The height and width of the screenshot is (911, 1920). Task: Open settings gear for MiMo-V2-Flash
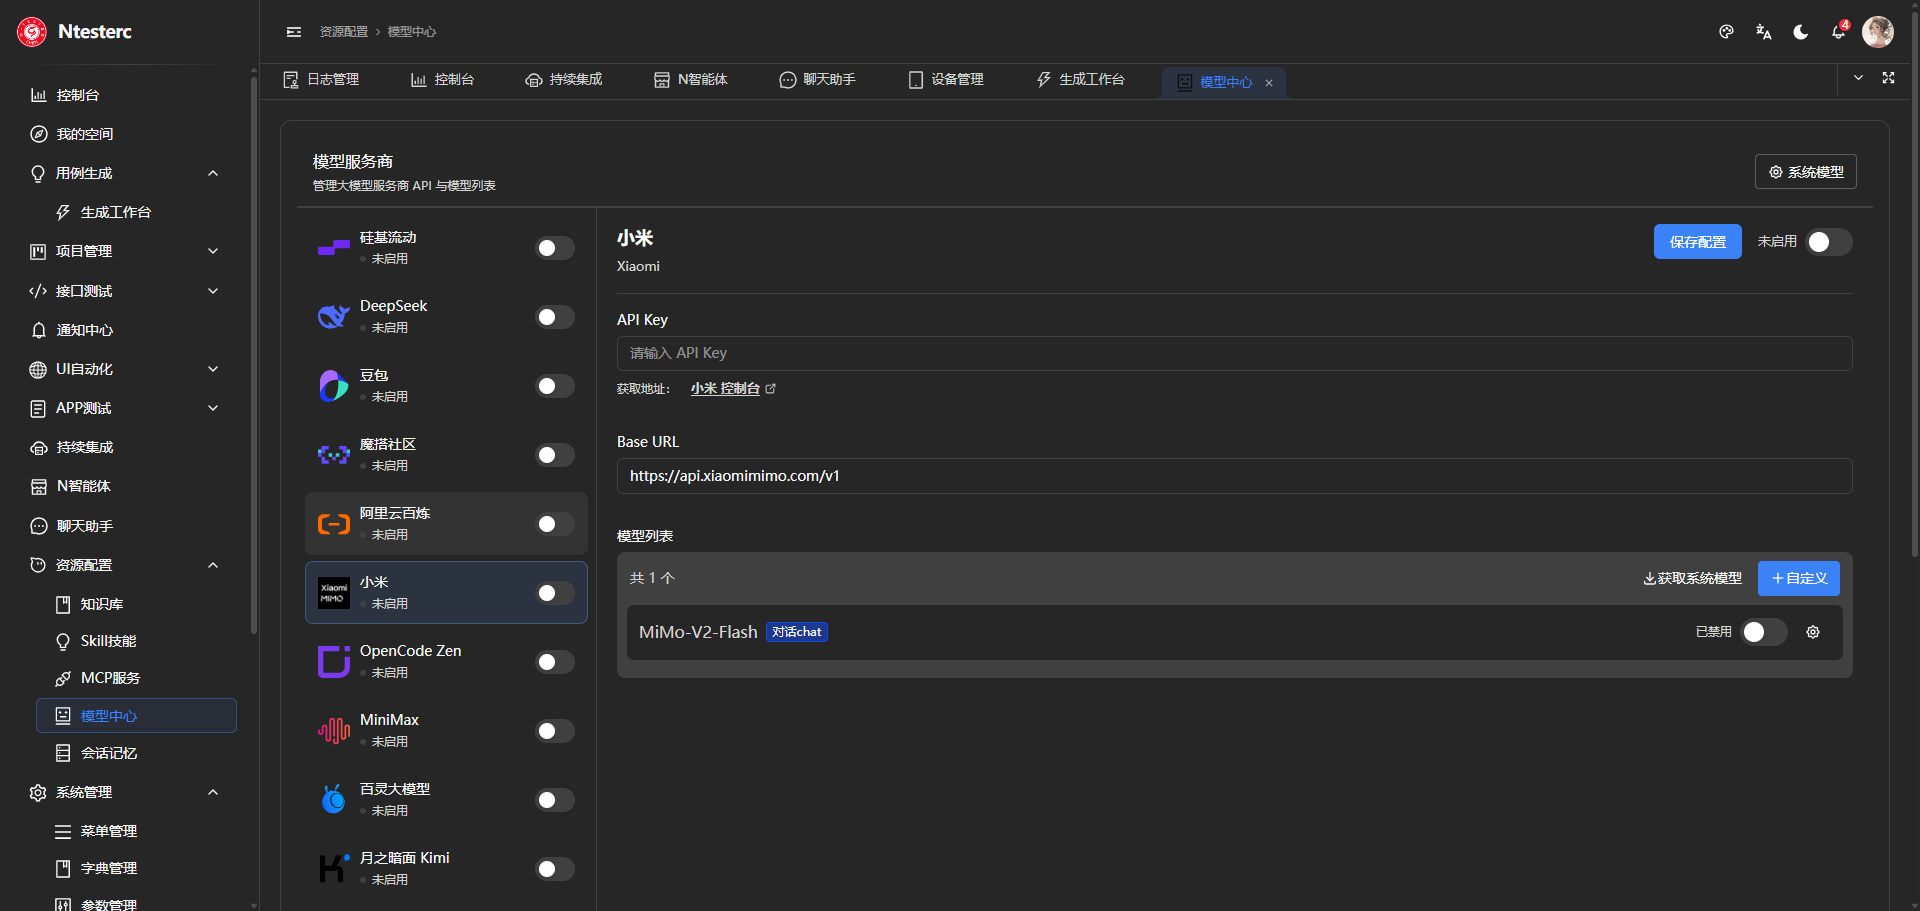[1813, 632]
